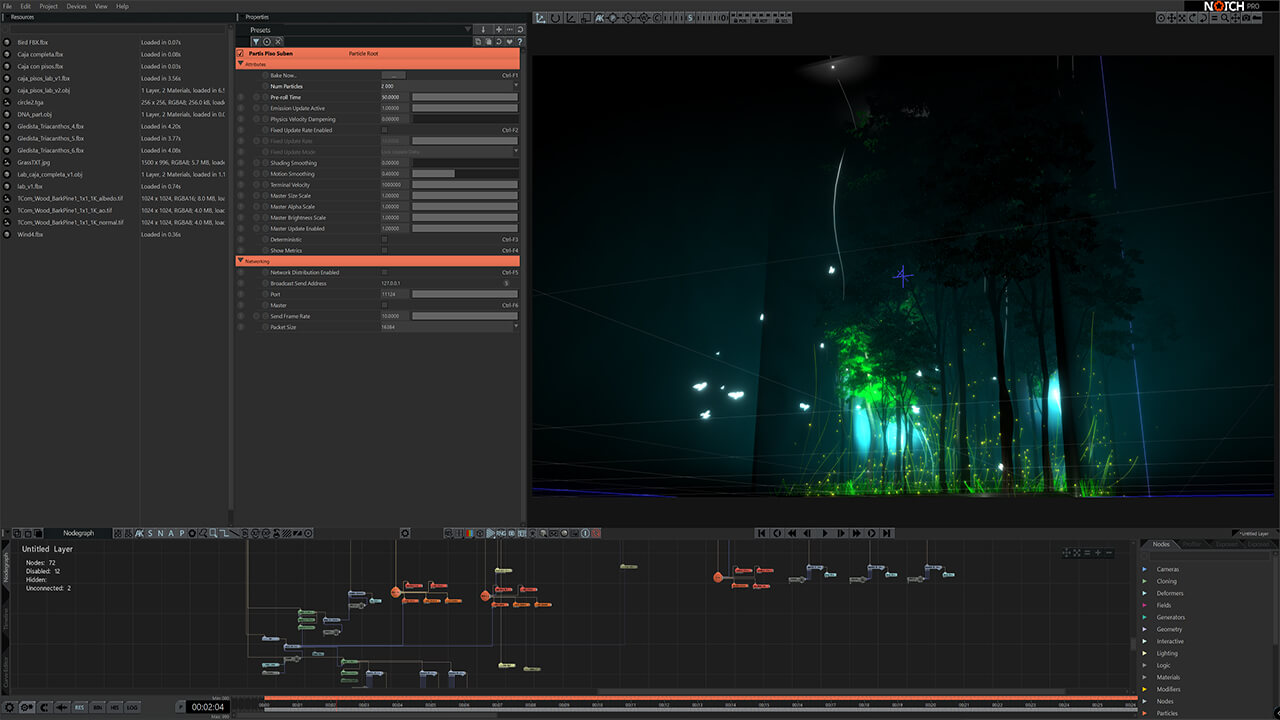Viewport: 1280px width, 720px height.
Task: Click the fast-forward playback button
Action: pyautogui.click(x=856, y=533)
